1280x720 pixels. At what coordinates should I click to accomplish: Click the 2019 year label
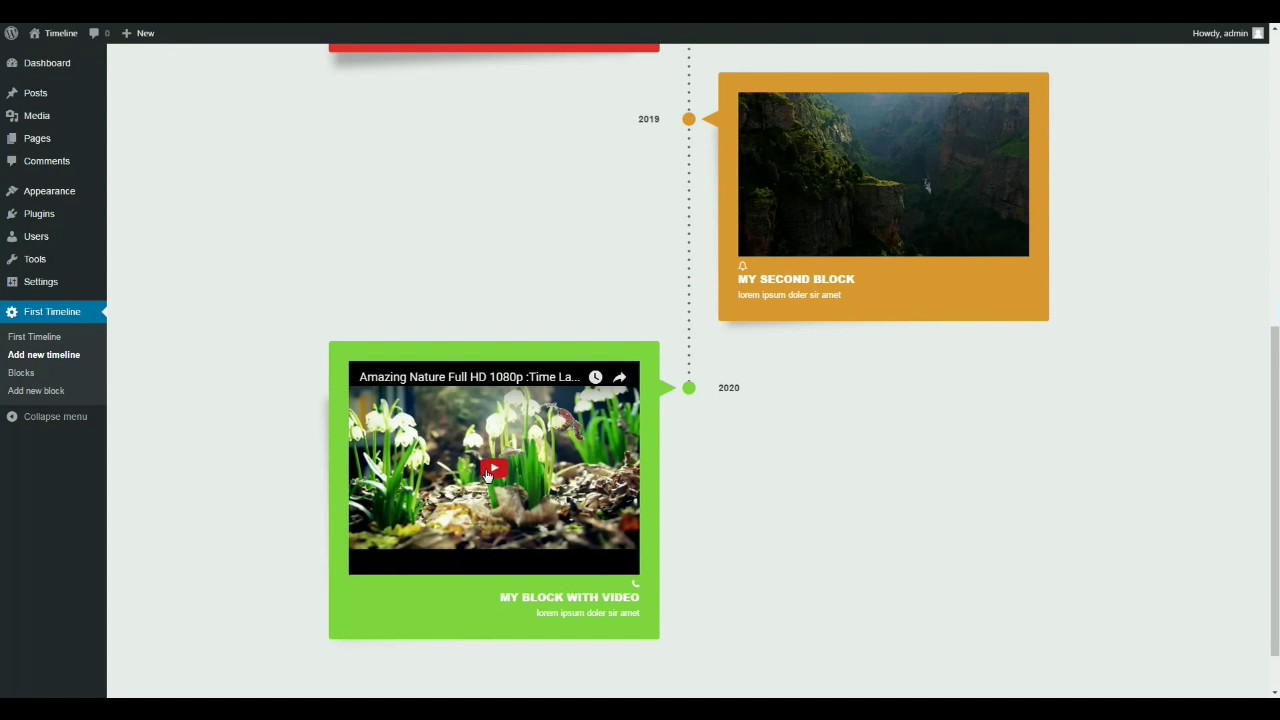(649, 119)
